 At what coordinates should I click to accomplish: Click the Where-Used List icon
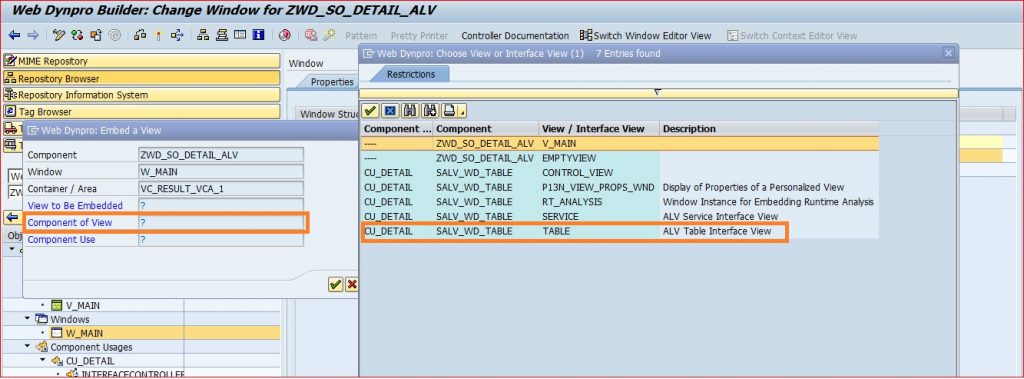tap(176, 35)
